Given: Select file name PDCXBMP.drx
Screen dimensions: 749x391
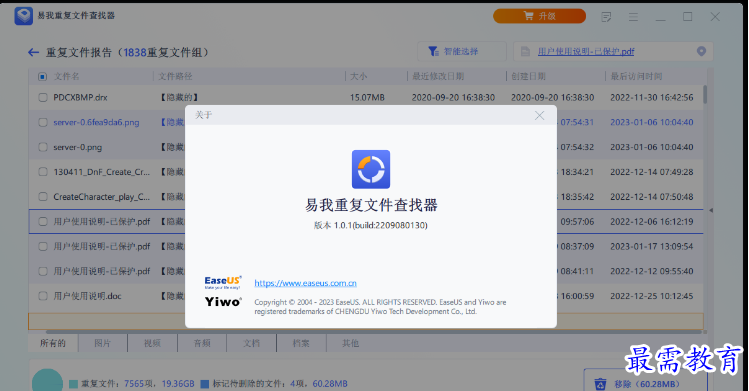Looking at the screenshot, I should [x=80, y=97].
